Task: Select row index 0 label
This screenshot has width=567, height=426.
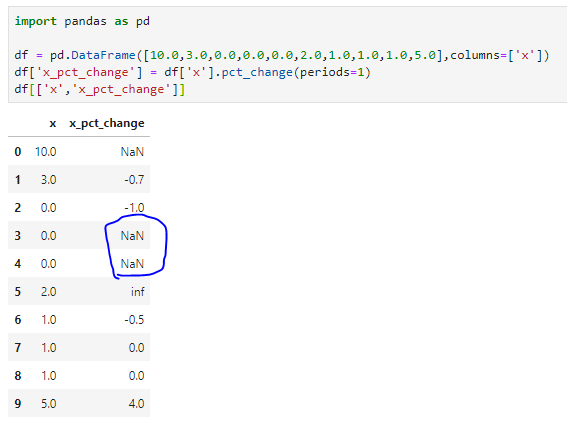Action: click(x=18, y=152)
